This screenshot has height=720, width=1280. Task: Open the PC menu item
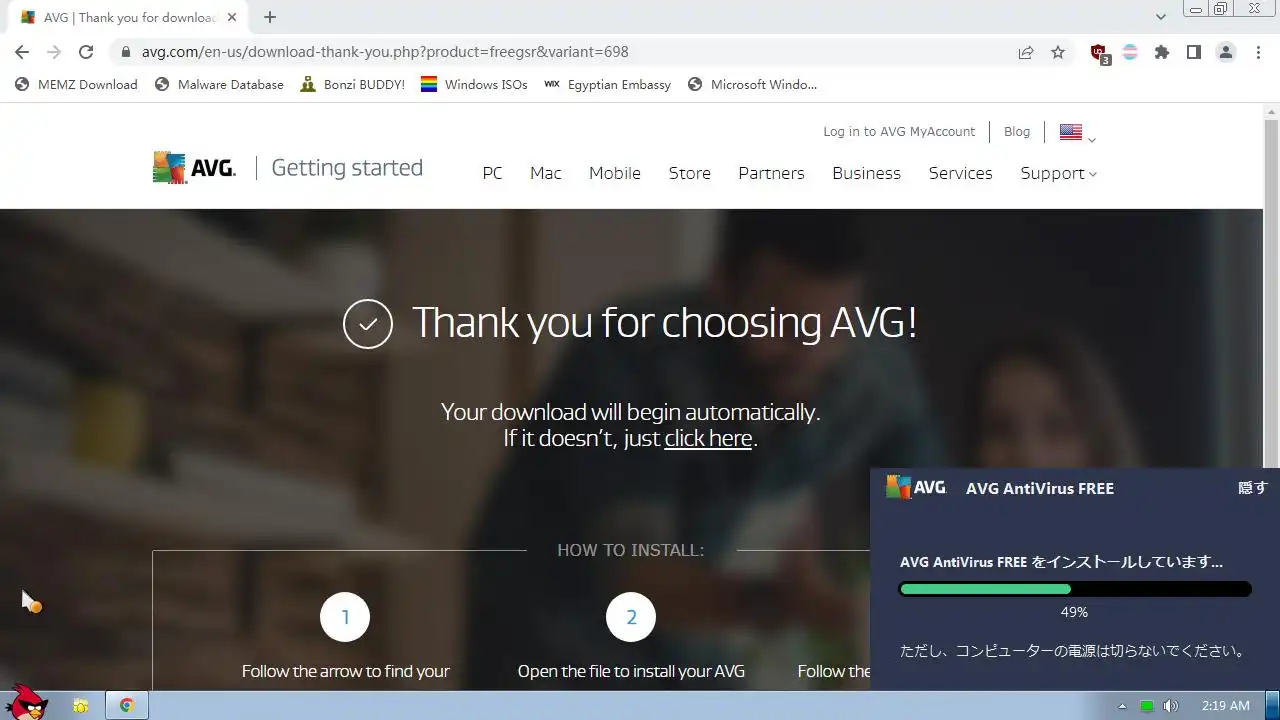492,173
